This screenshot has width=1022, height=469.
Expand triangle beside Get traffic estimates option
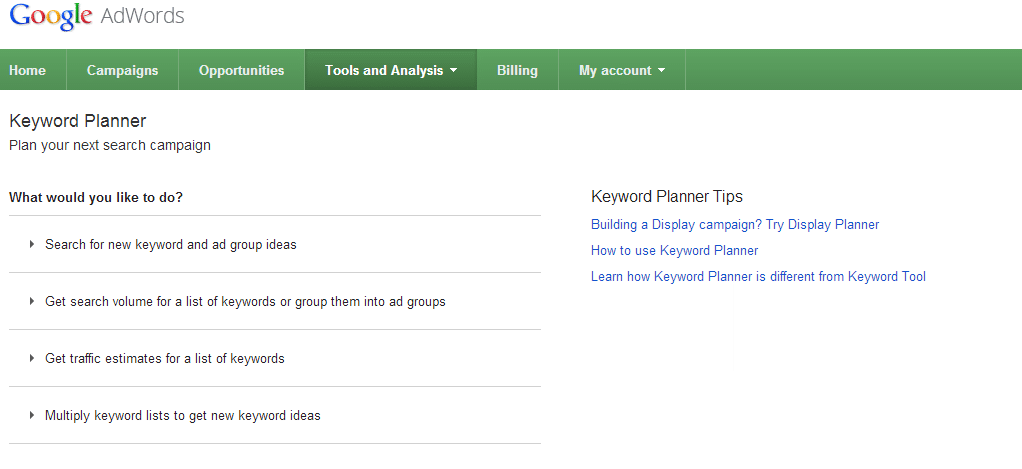pyautogui.click(x=31, y=358)
